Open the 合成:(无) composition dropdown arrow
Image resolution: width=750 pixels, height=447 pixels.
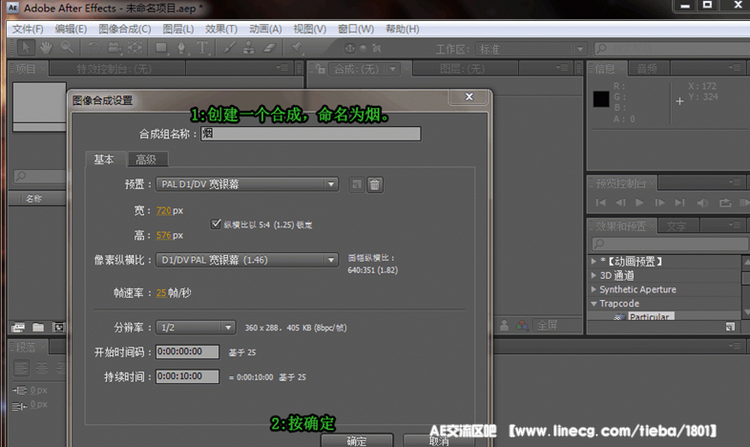coord(393,69)
